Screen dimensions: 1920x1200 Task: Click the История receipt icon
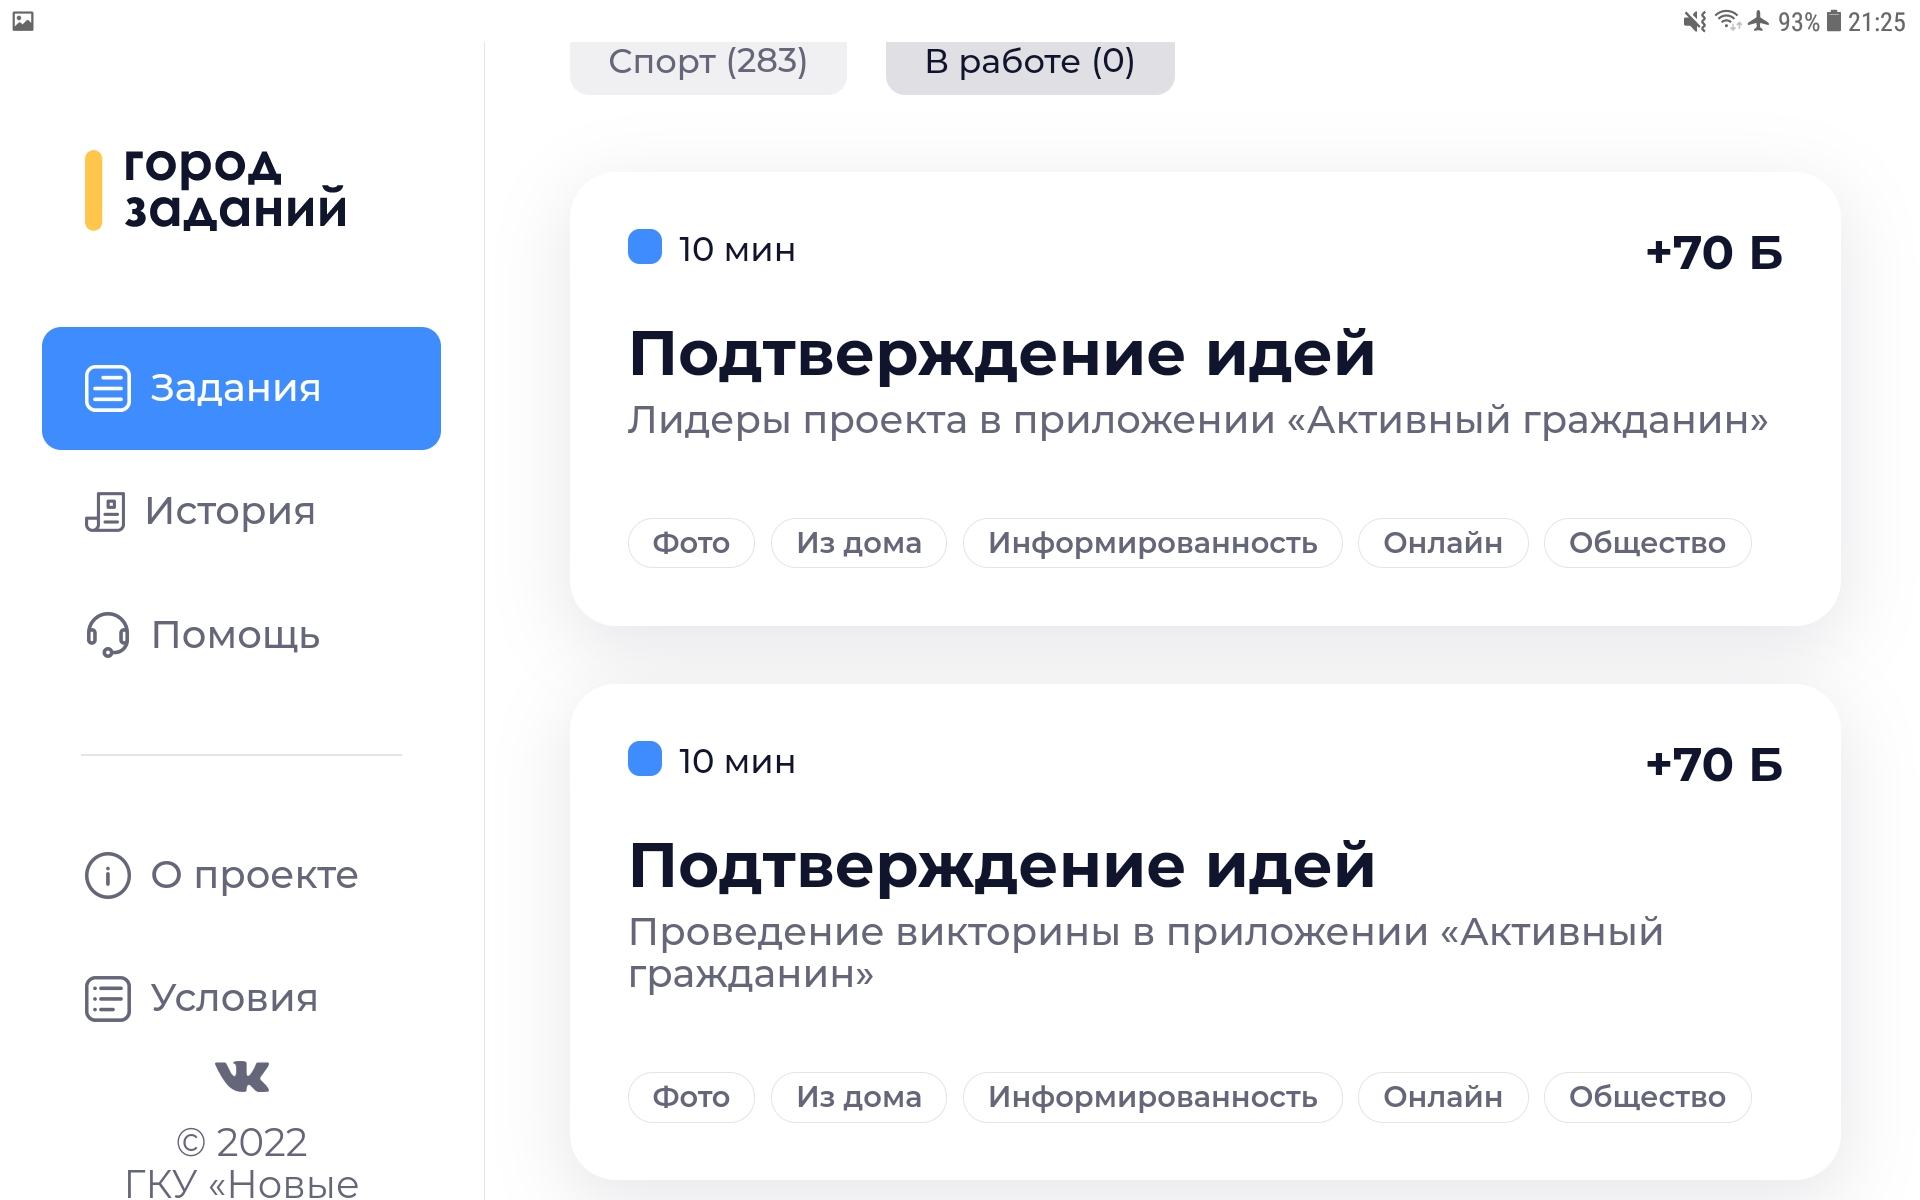[105, 511]
